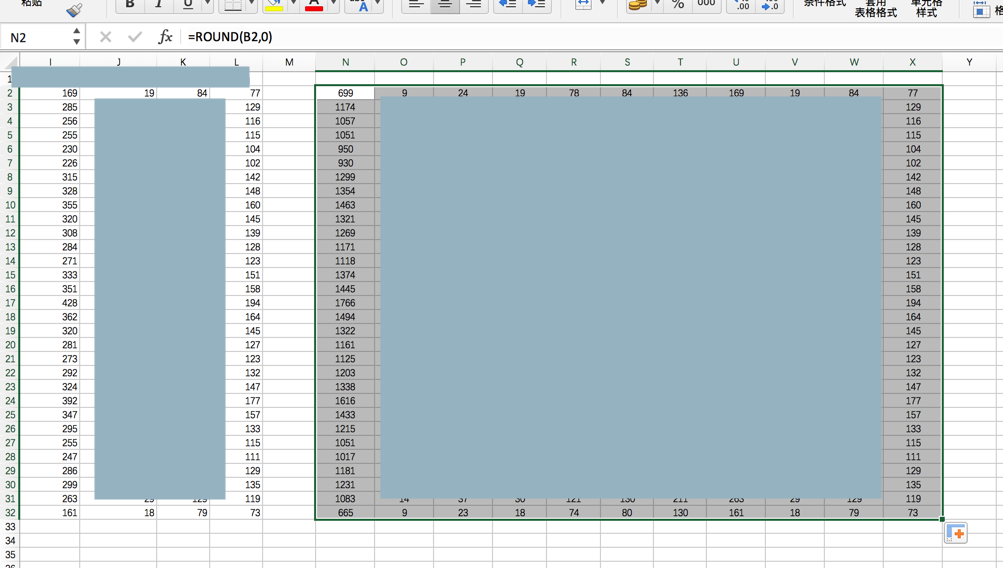1003x568 pixels.
Task: Select cell K32 containing 79
Action: (x=183, y=512)
